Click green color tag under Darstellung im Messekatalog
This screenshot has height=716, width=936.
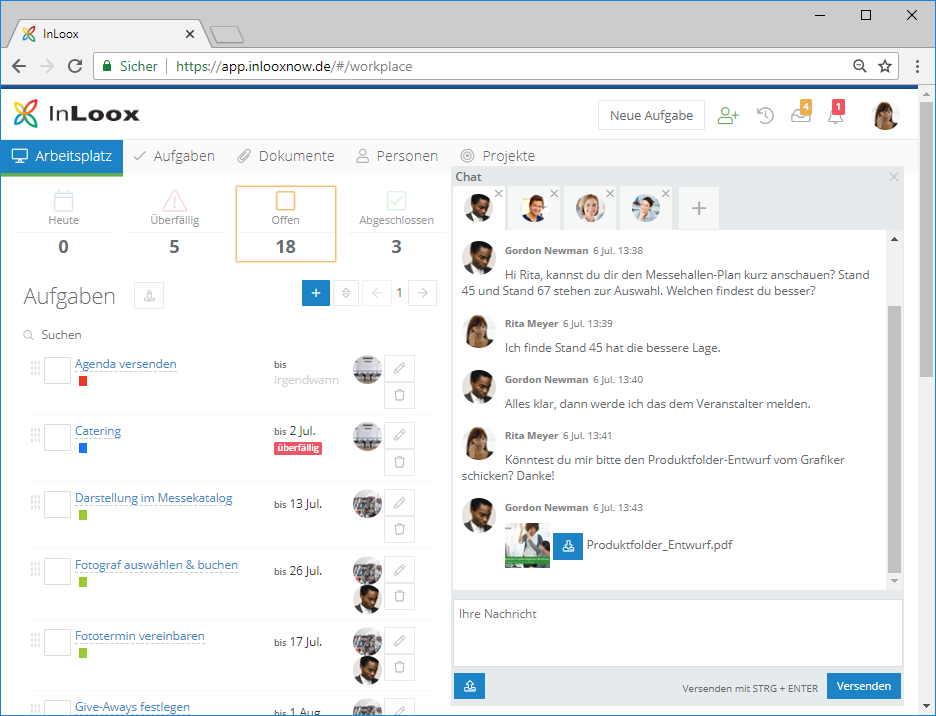pos(83,515)
